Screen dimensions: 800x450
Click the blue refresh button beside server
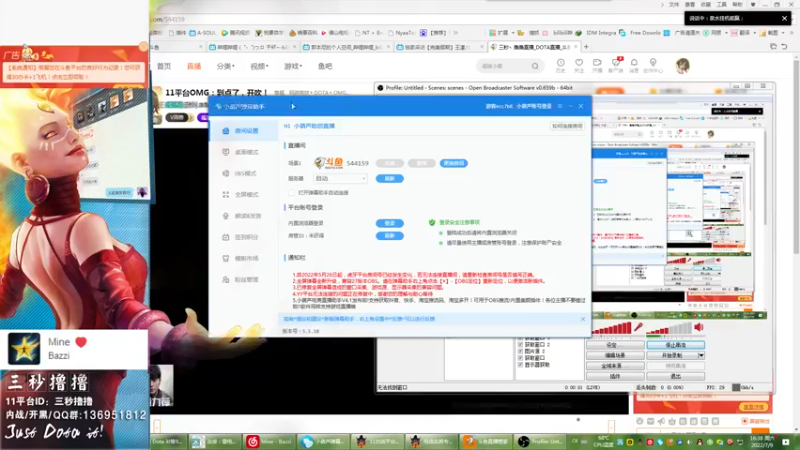pos(390,179)
